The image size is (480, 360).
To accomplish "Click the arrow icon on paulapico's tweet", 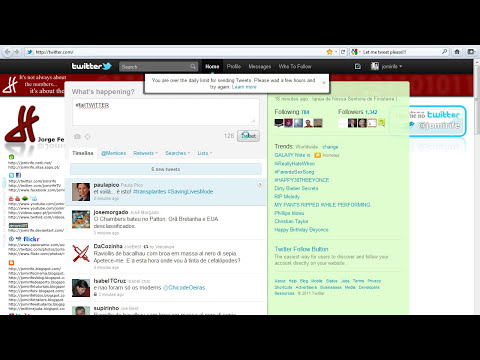I will pyautogui.click(x=260, y=184).
